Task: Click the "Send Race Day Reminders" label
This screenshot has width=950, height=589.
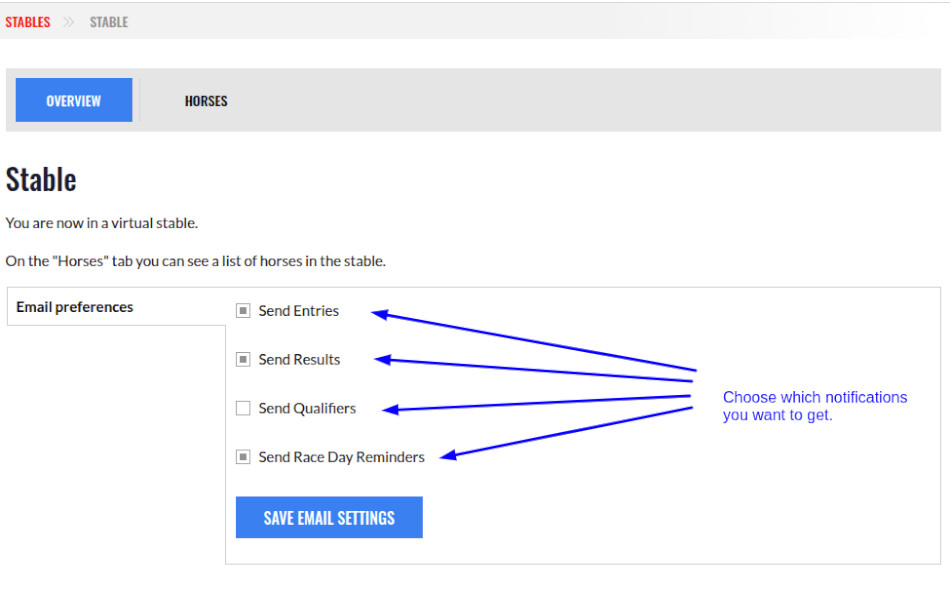Action: click(341, 457)
